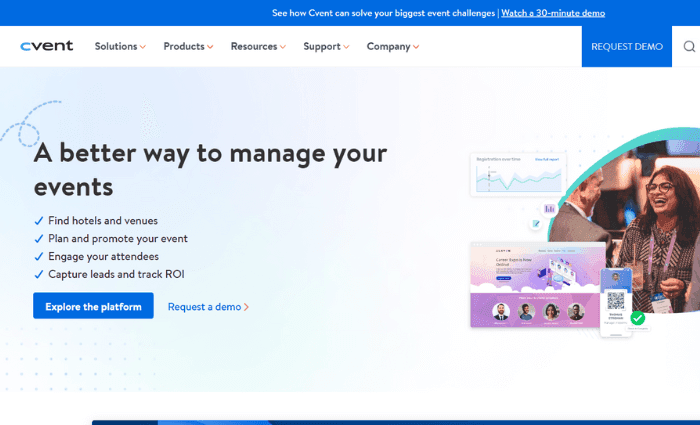This screenshot has height=425, width=700.
Task: Open the Support menu
Action: coord(326,47)
